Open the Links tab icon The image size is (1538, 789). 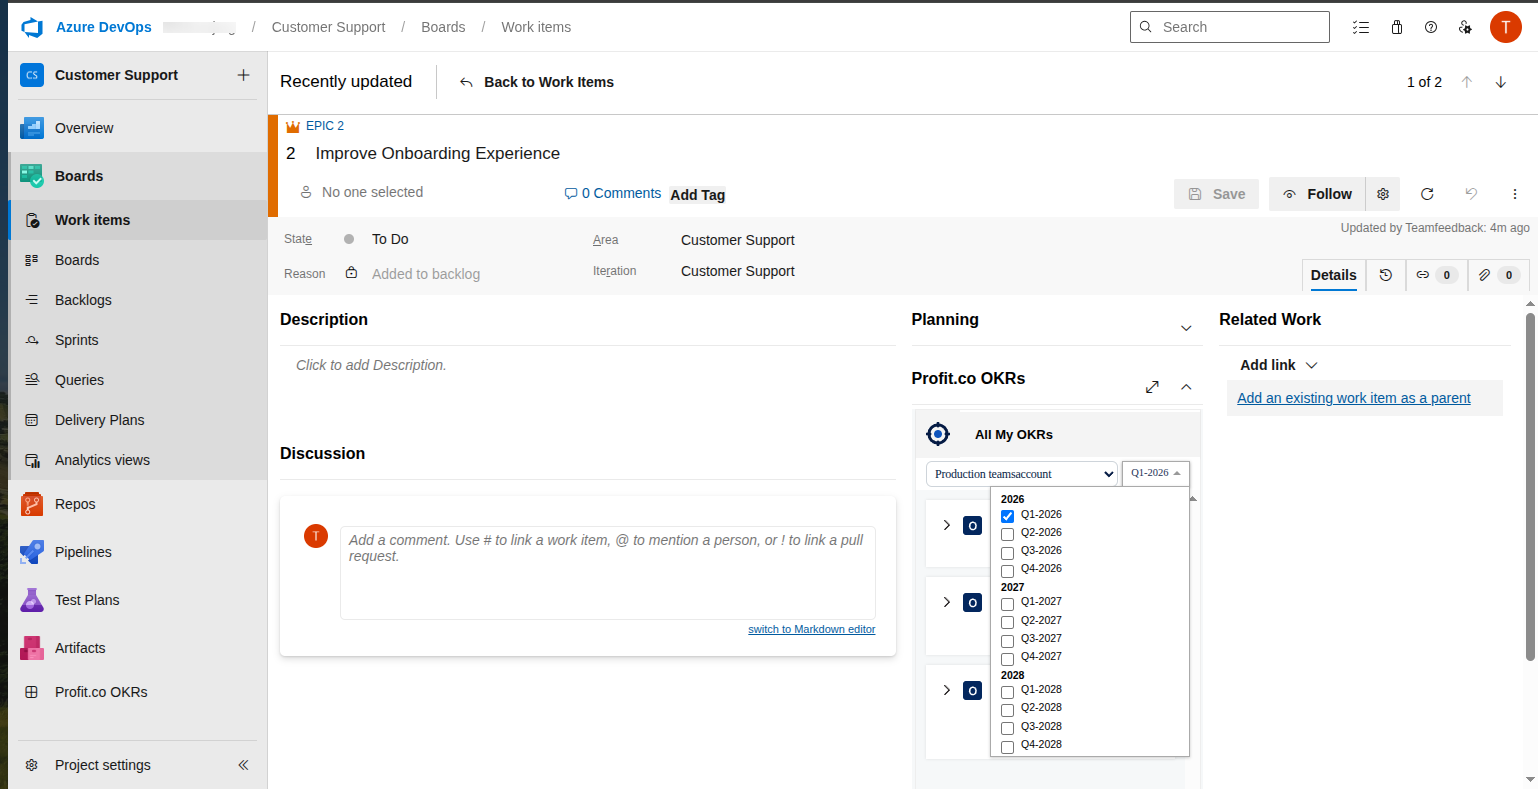coord(1436,275)
